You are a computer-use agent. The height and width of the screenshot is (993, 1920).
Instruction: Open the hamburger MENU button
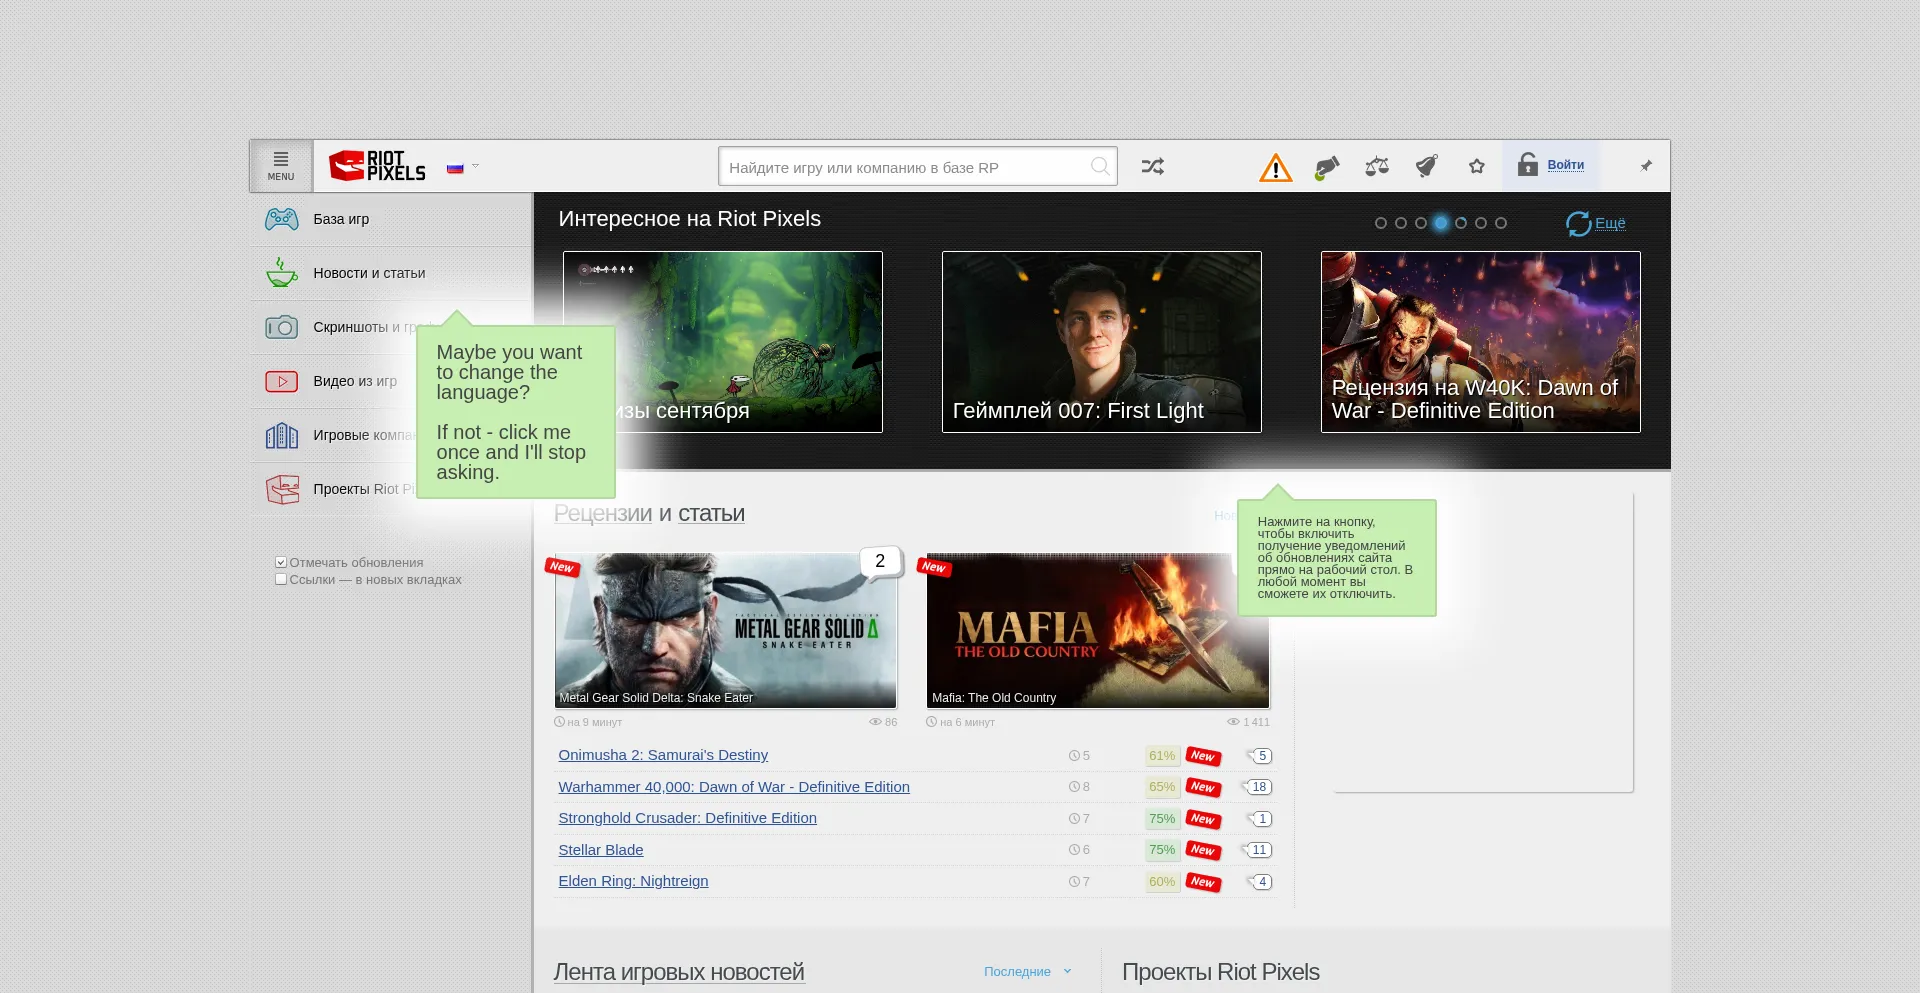tap(281, 166)
